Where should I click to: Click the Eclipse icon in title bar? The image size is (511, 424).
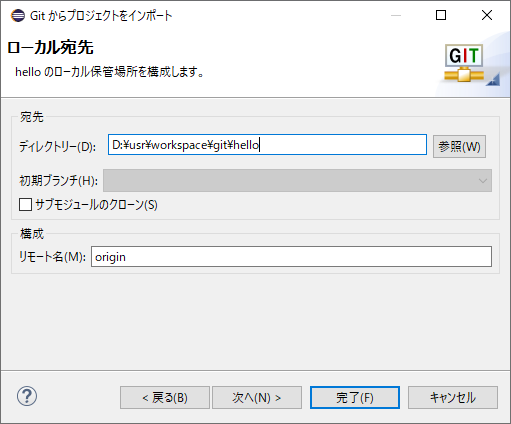click(x=18, y=15)
